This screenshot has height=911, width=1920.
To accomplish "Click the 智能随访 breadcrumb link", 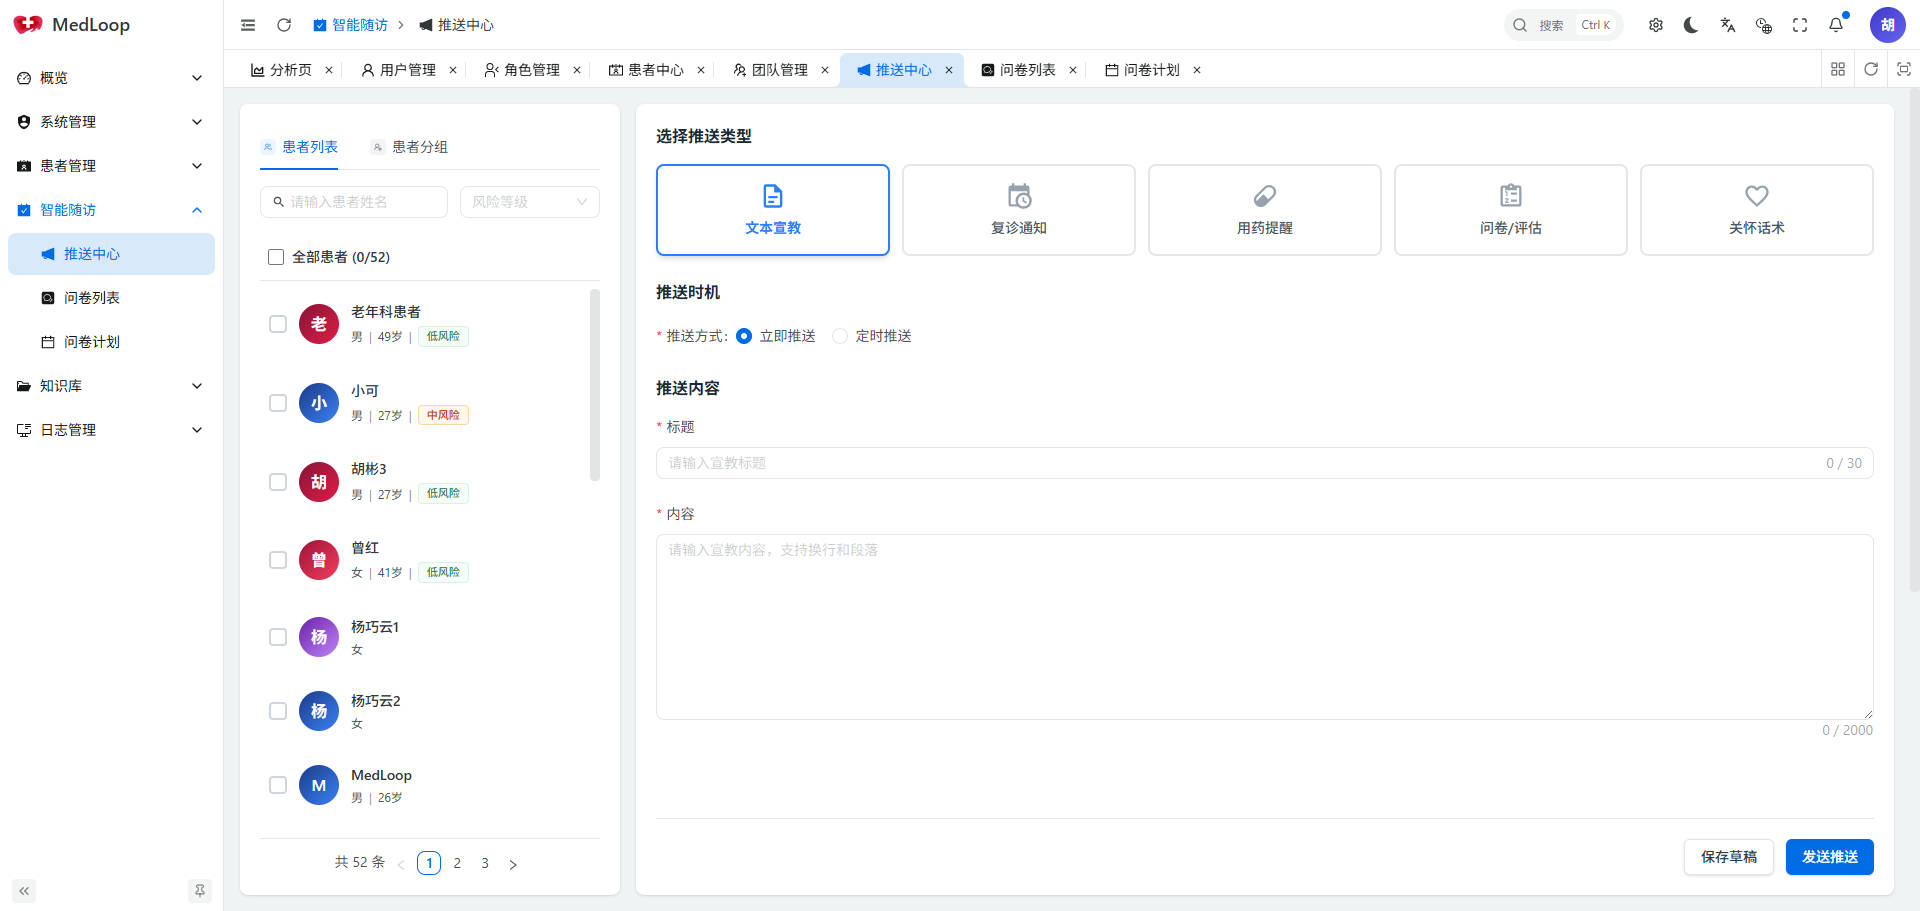I will [x=350, y=25].
